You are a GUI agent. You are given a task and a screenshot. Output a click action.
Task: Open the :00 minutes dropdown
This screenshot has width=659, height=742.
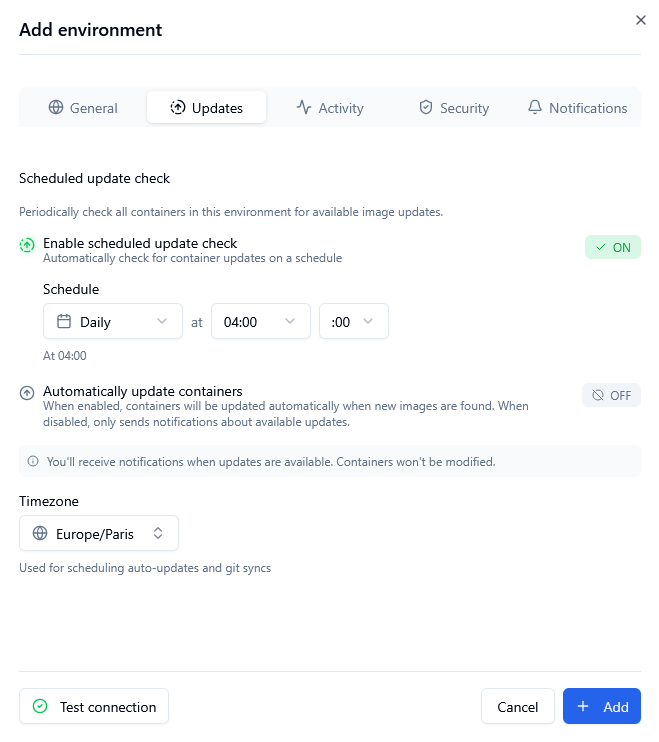point(353,322)
